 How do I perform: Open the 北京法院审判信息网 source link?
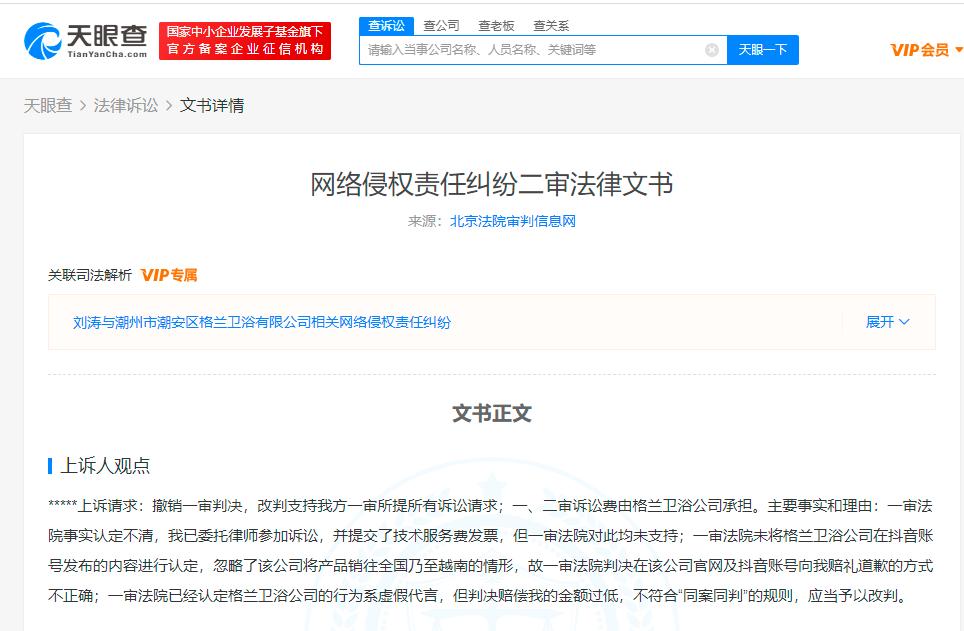pyautogui.click(x=513, y=221)
